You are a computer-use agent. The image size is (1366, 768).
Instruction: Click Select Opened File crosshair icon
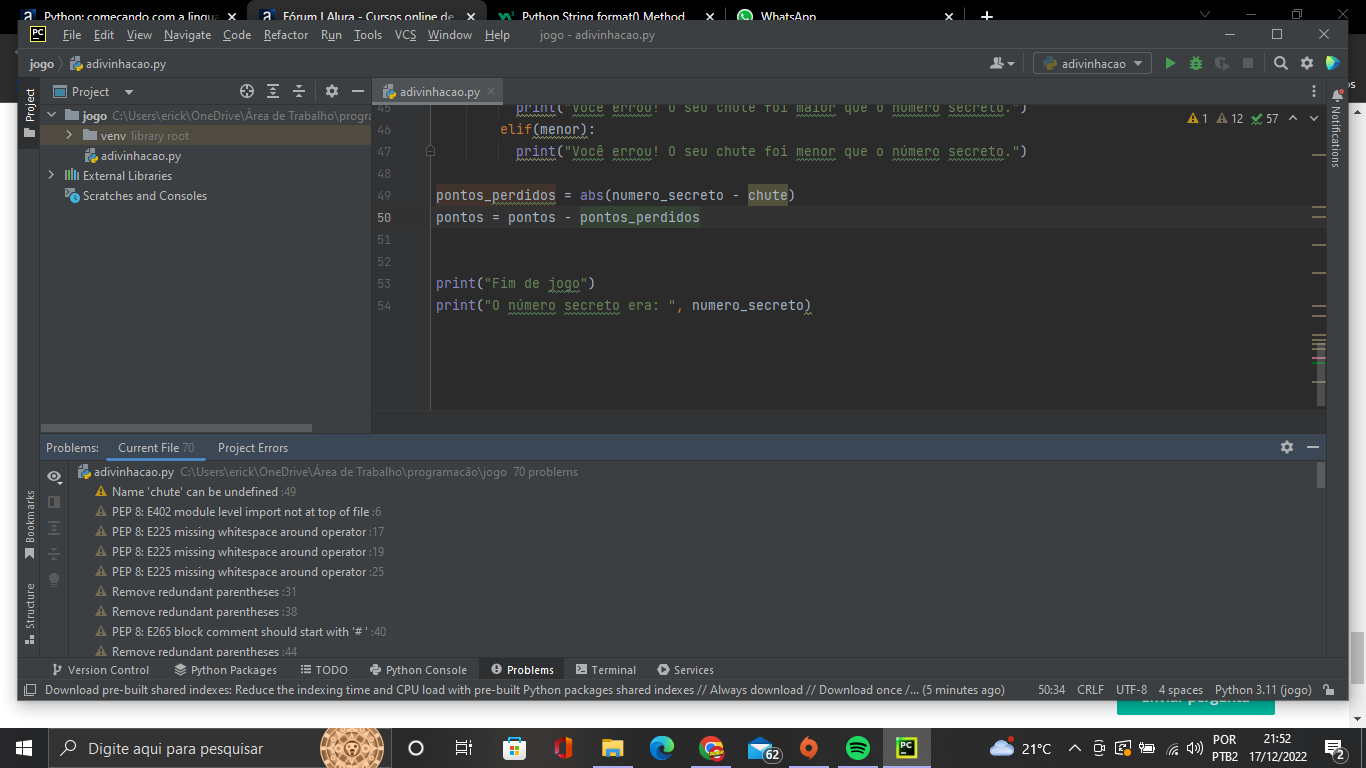(247, 91)
